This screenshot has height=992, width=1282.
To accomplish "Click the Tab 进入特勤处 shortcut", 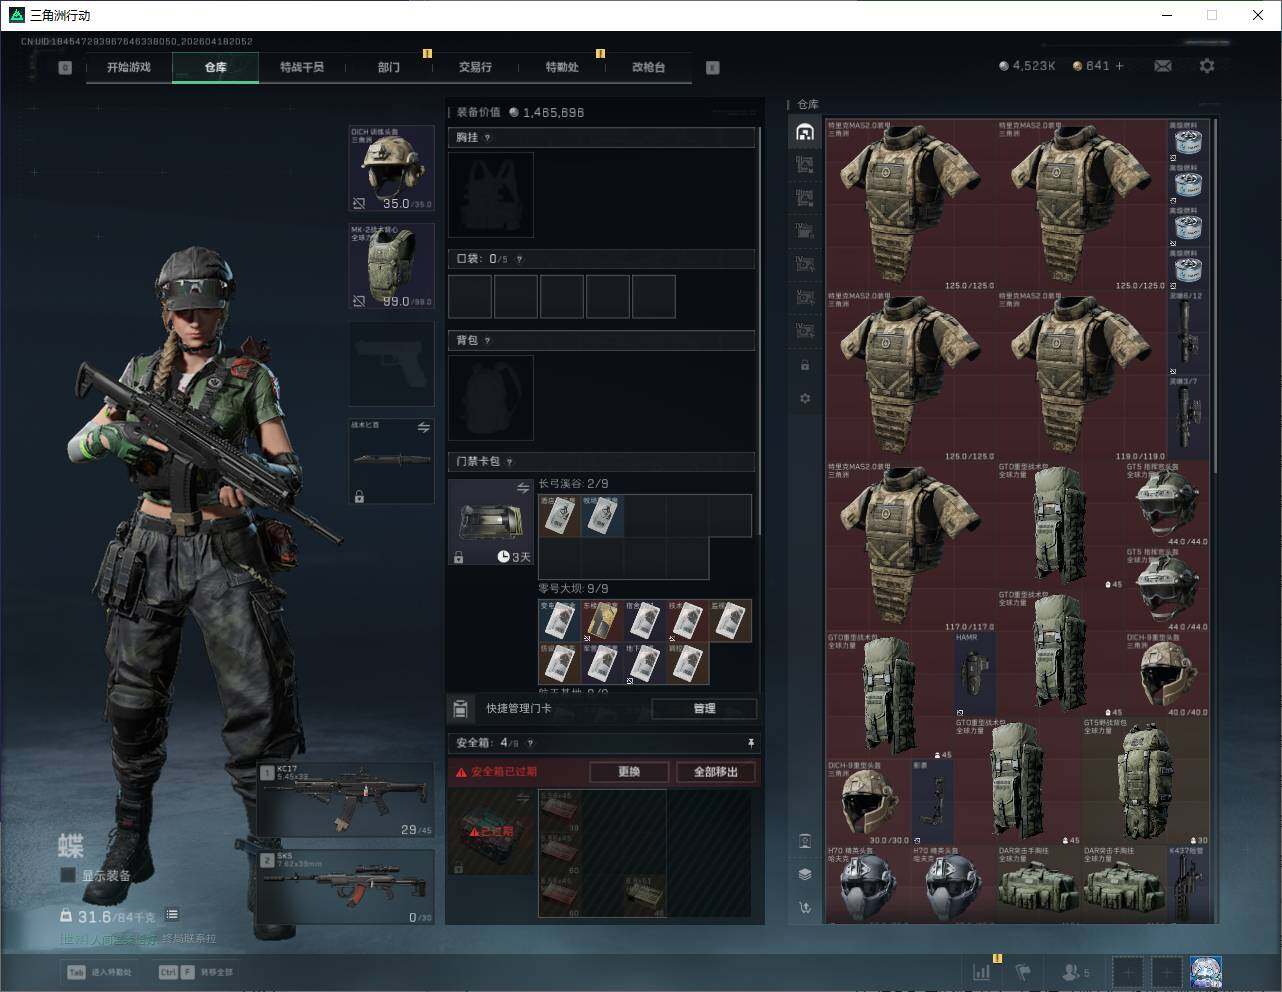I will coord(99,972).
